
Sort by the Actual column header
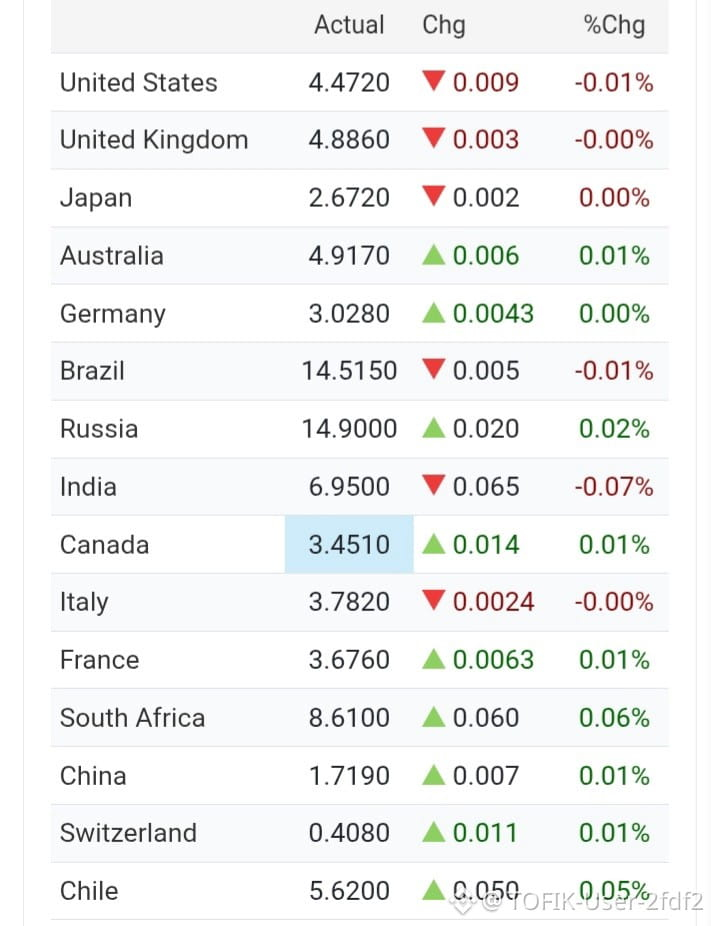tap(349, 25)
